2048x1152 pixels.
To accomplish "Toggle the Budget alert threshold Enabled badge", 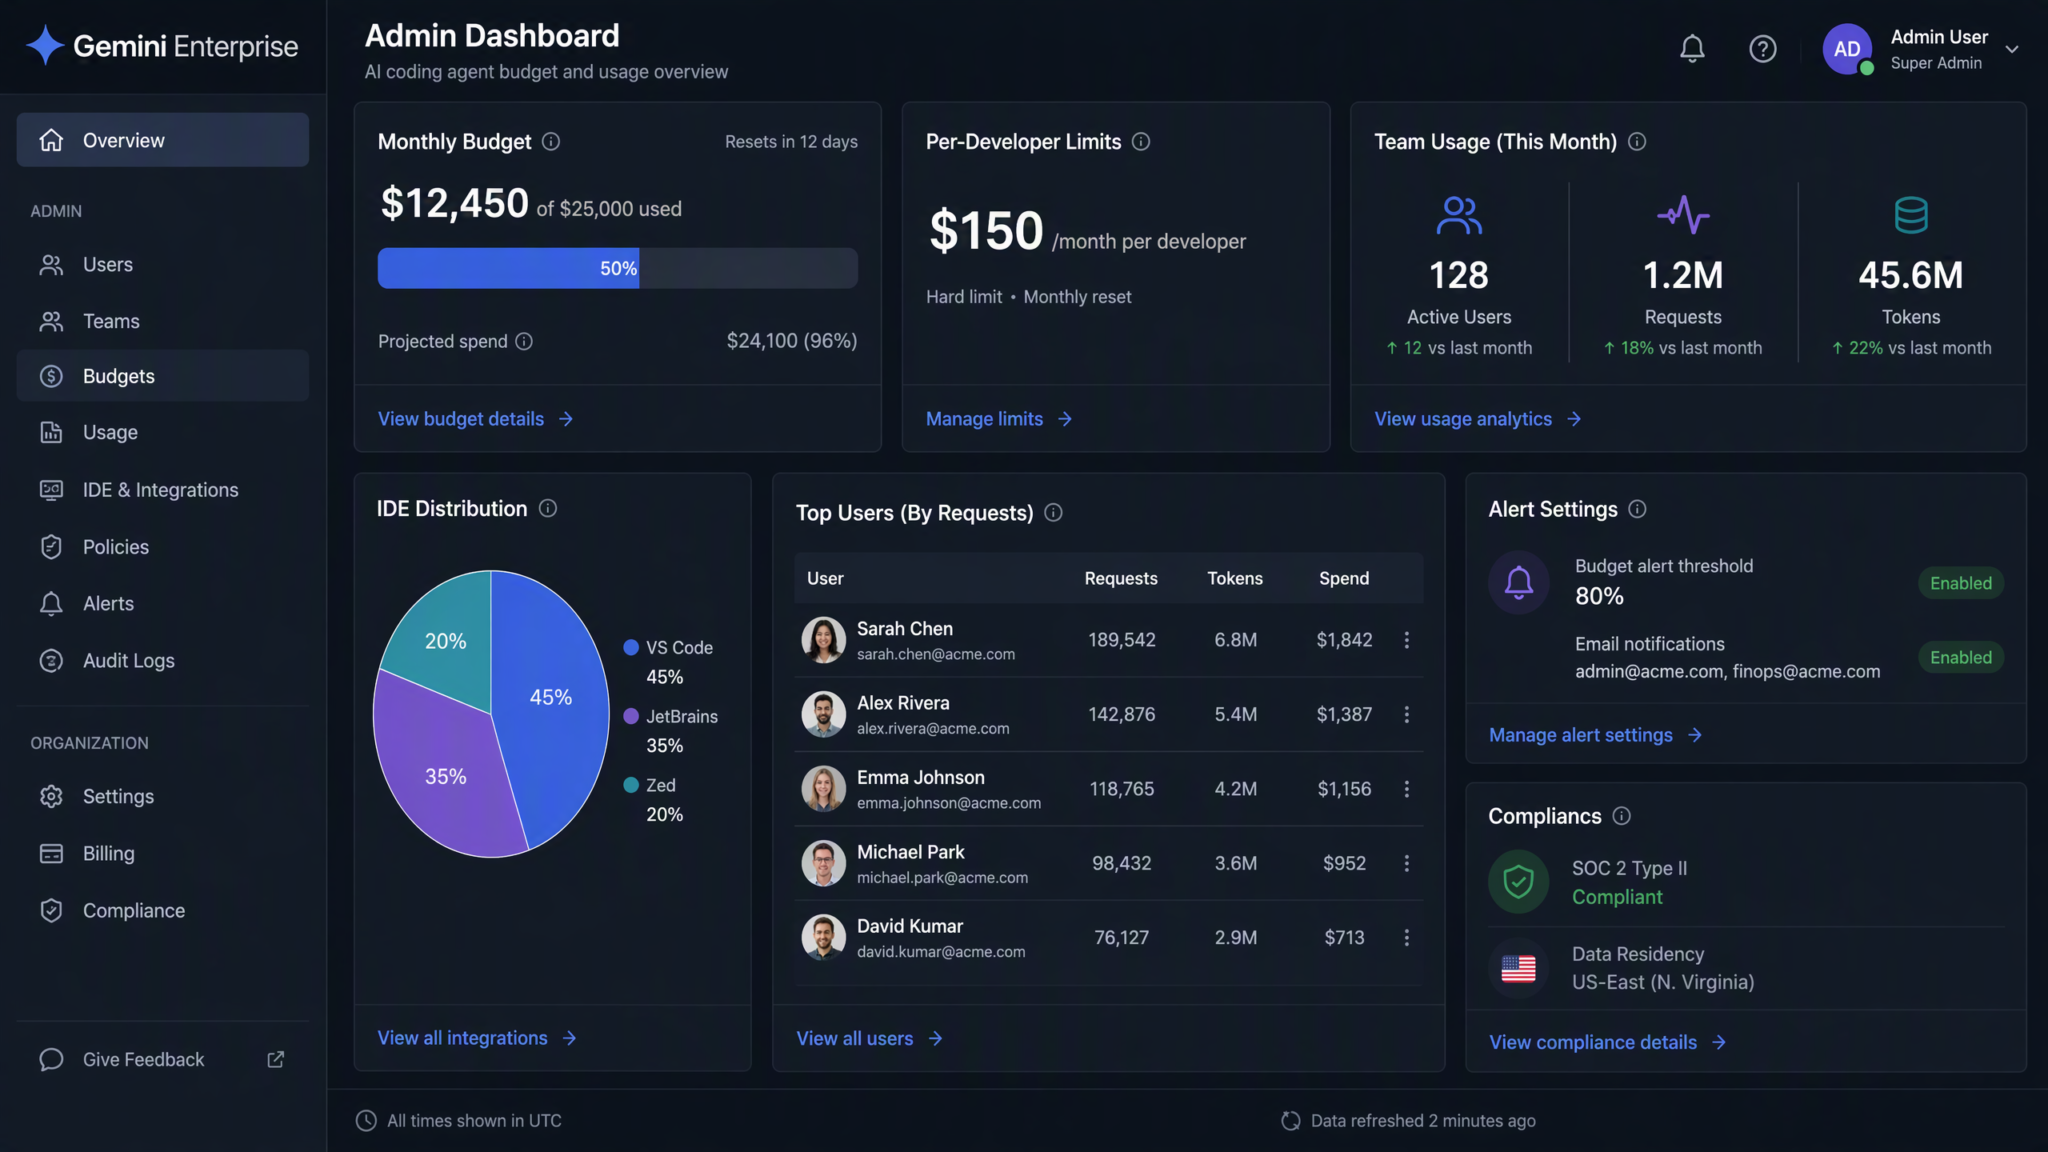I will pyautogui.click(x=1960, y=583).
